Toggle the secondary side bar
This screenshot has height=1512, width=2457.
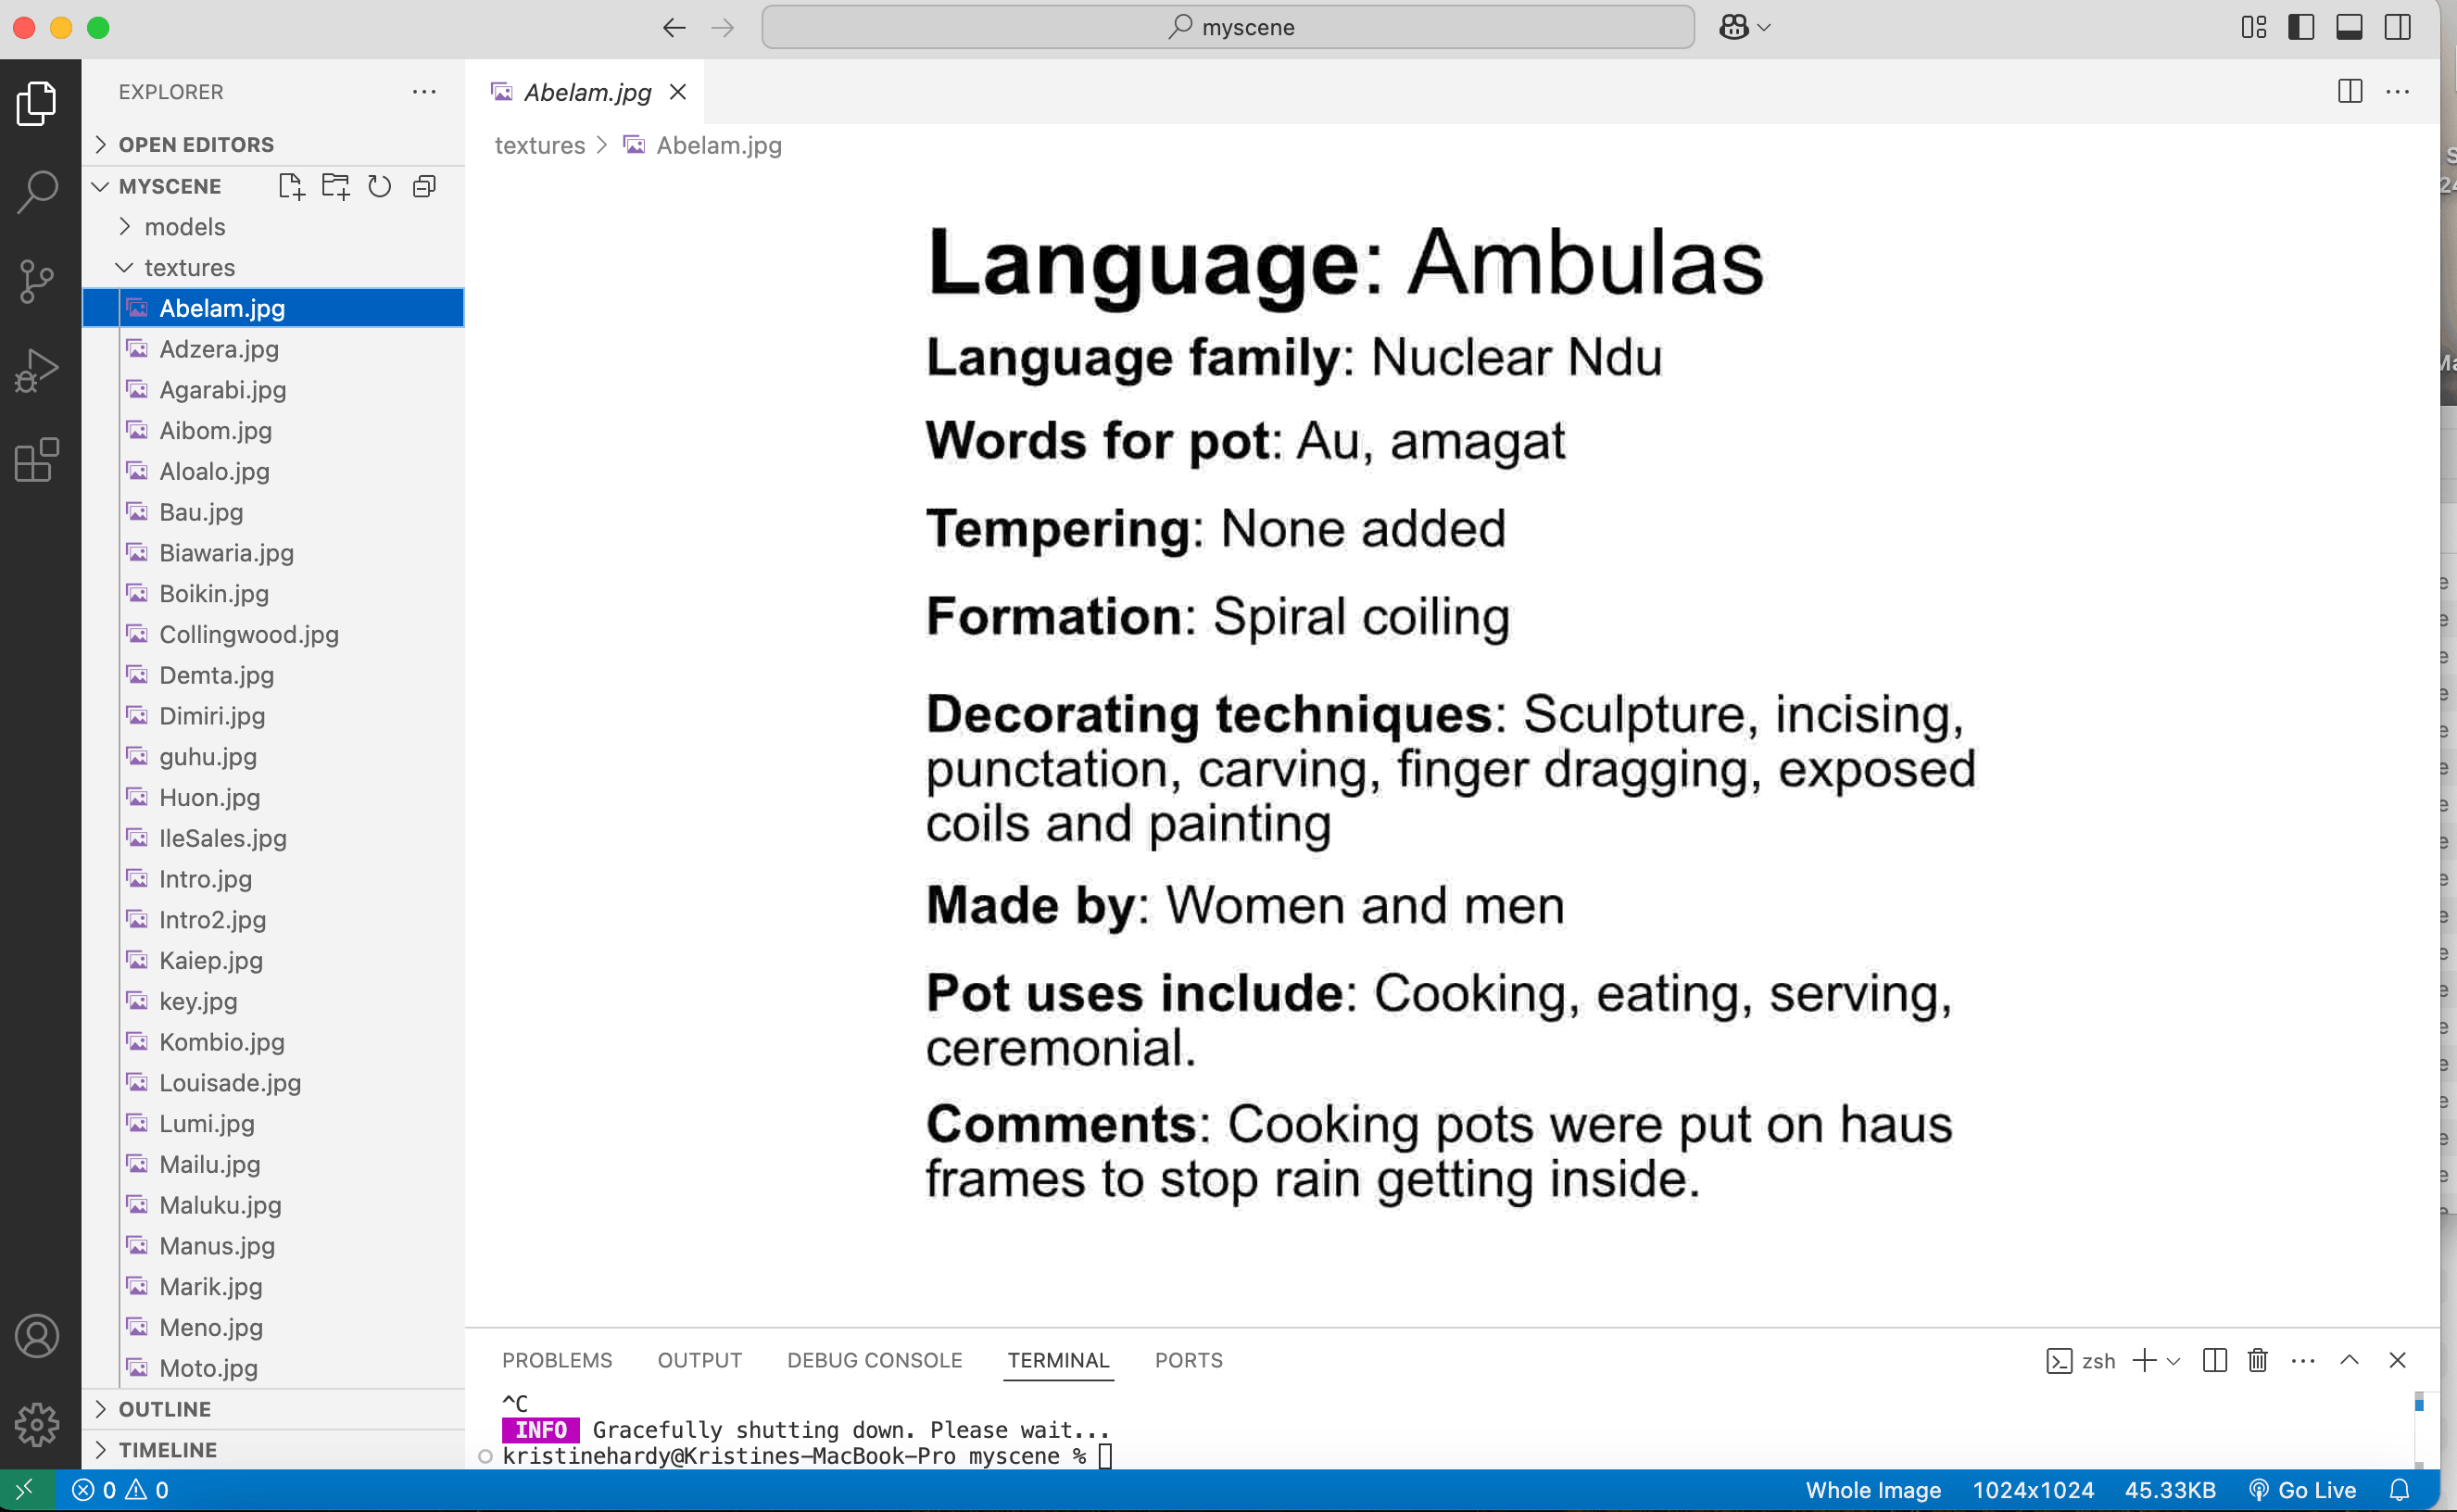coord(2398,27)
